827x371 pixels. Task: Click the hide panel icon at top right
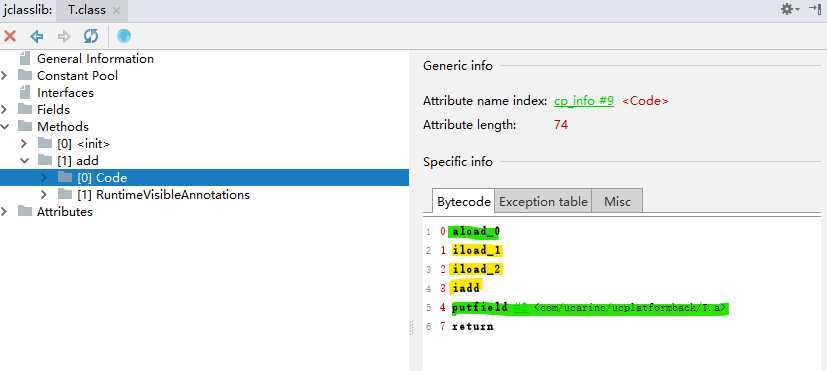815,9
